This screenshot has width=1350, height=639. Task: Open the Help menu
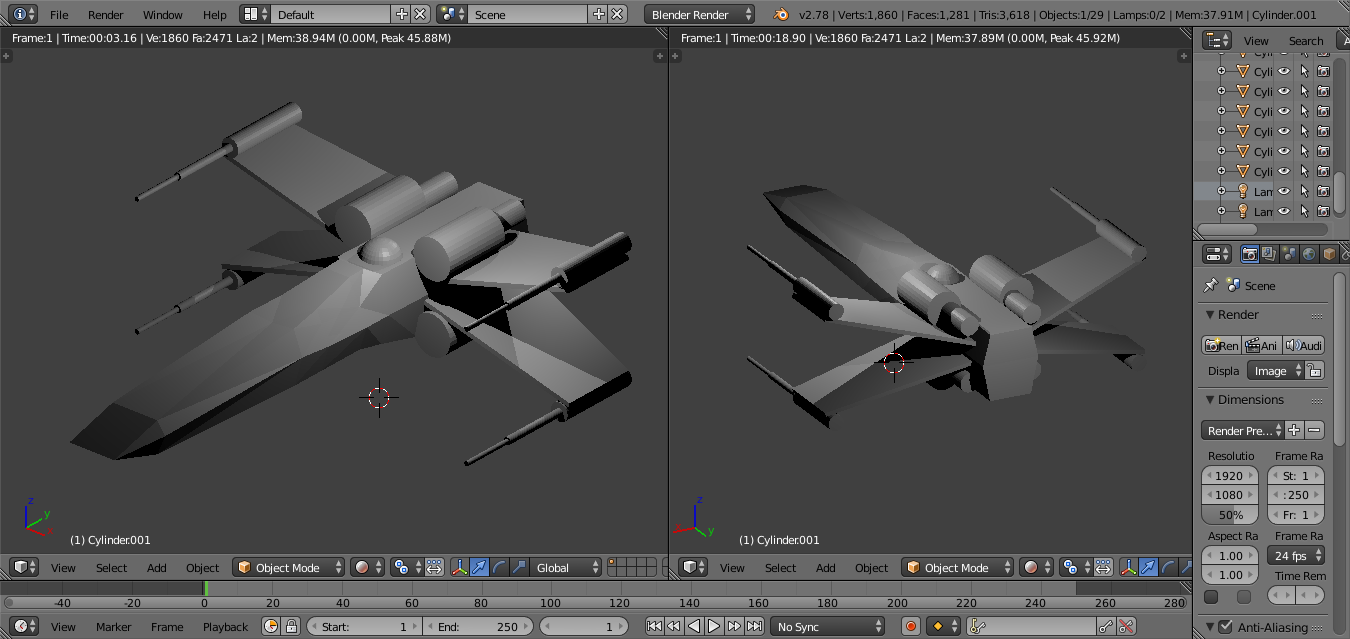pos(215,15)
